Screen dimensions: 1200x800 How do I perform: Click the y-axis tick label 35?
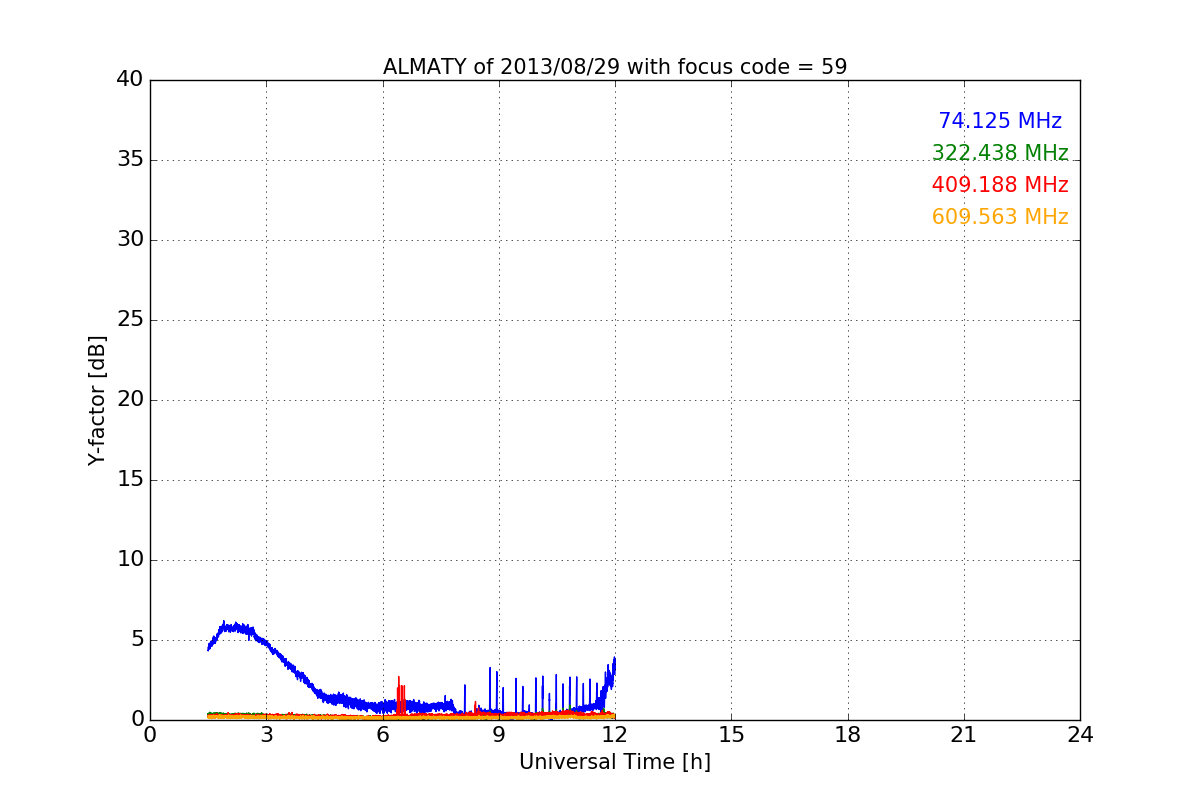[130, 160]
